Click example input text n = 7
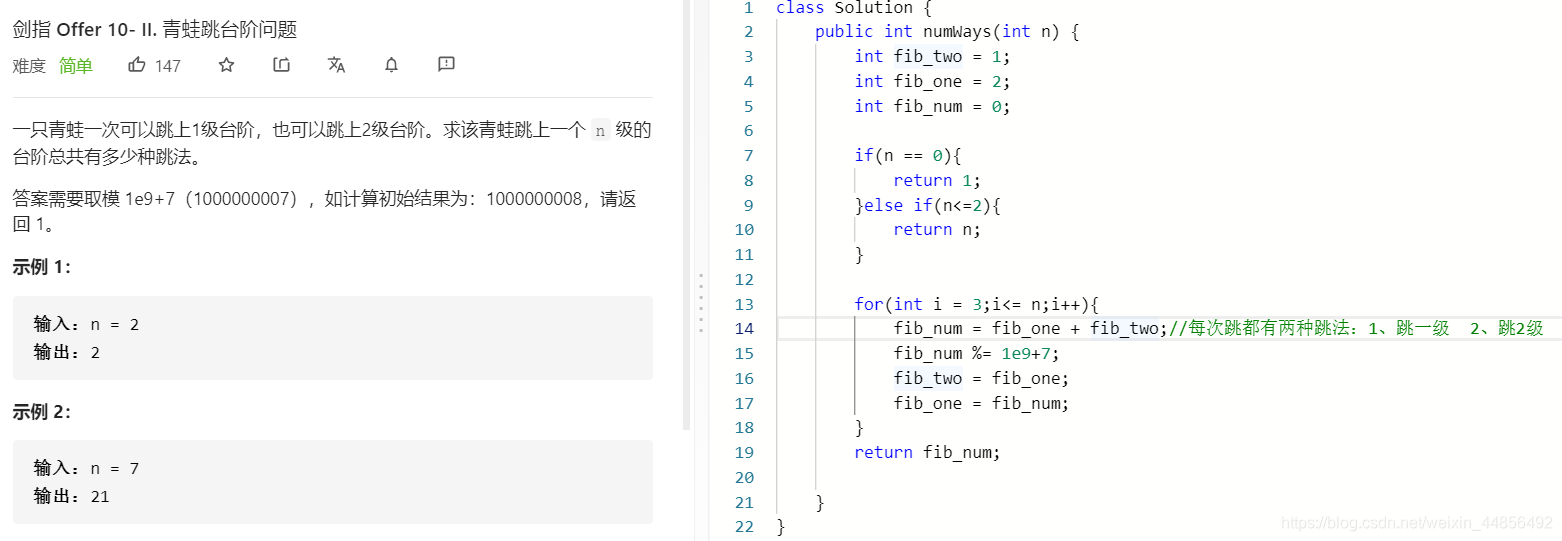1562x541 pixels. [115, 468]
